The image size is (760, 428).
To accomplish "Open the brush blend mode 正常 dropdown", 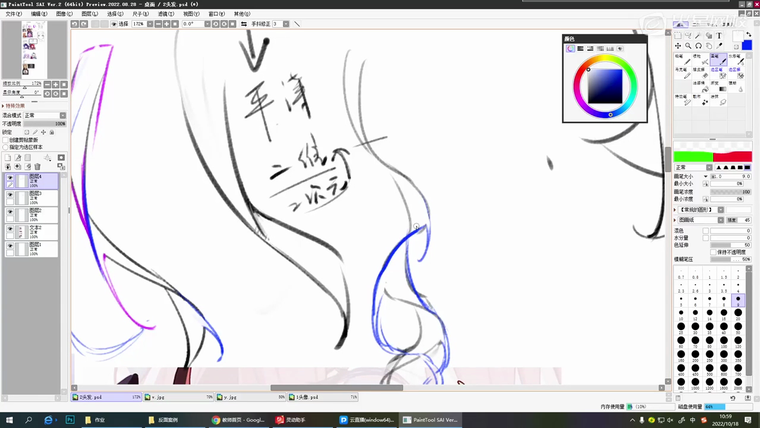I will [711, 167].
